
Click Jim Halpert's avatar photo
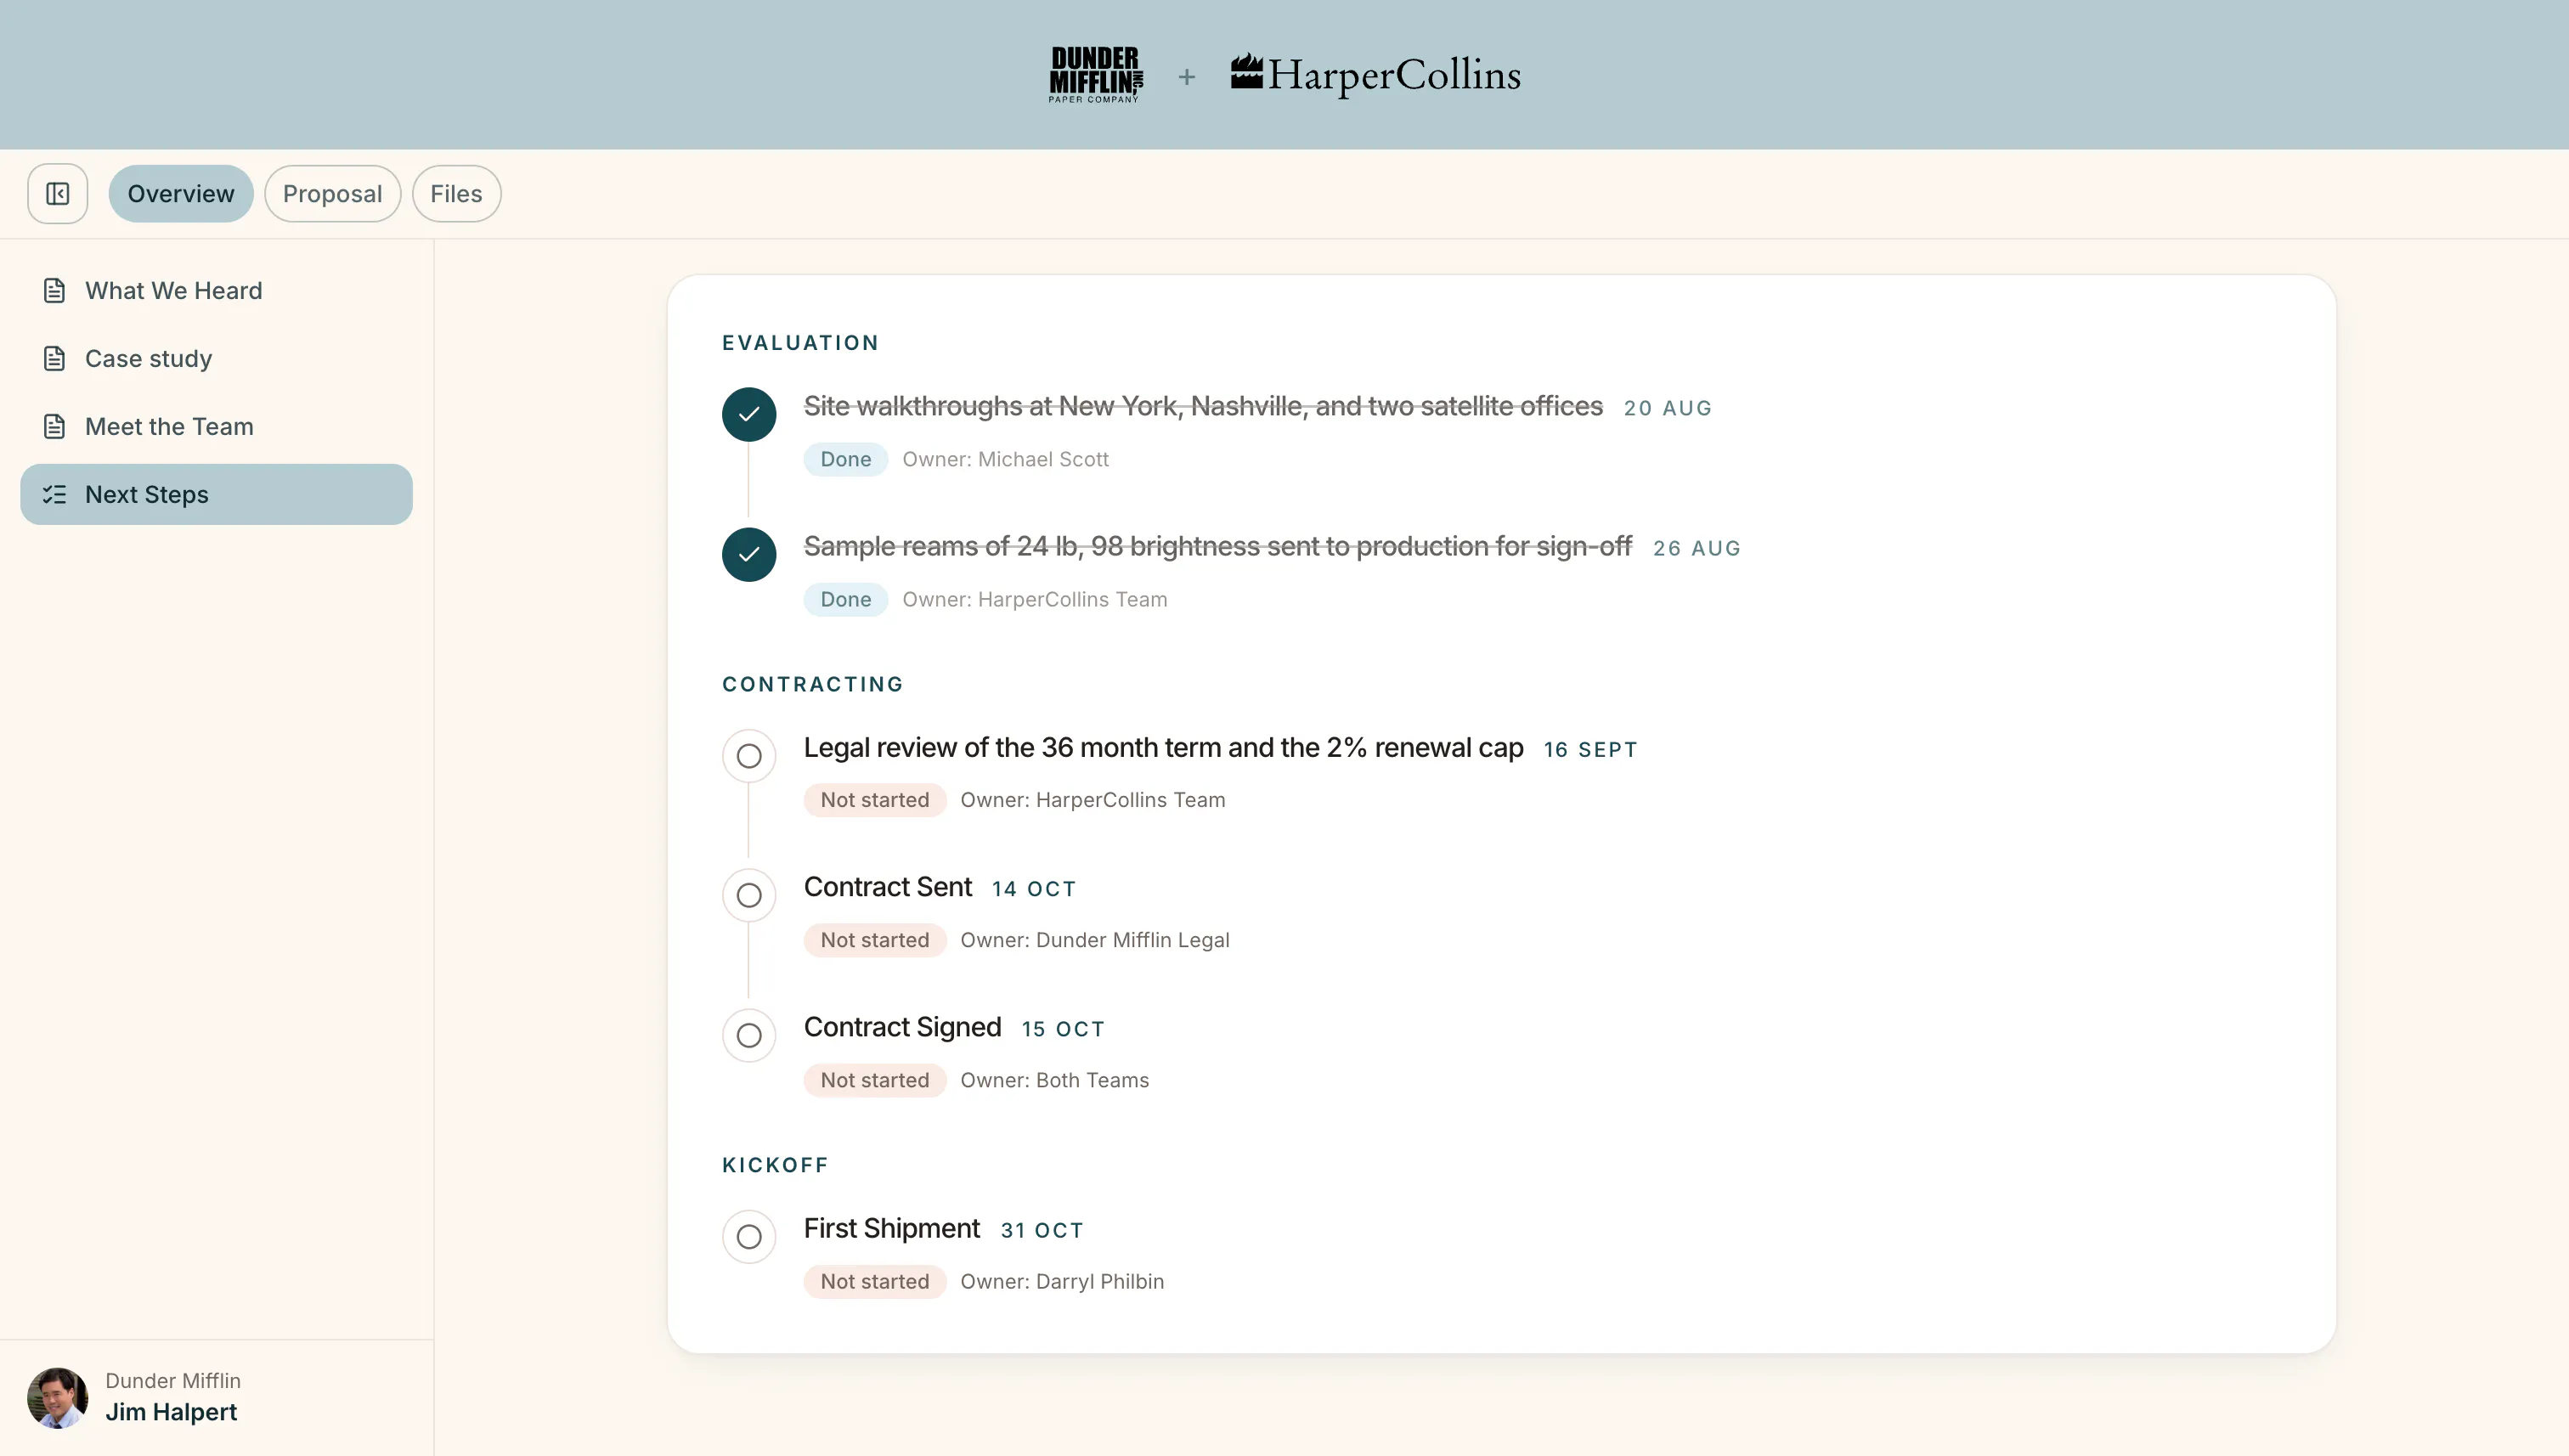click(x=57, y=1397)
